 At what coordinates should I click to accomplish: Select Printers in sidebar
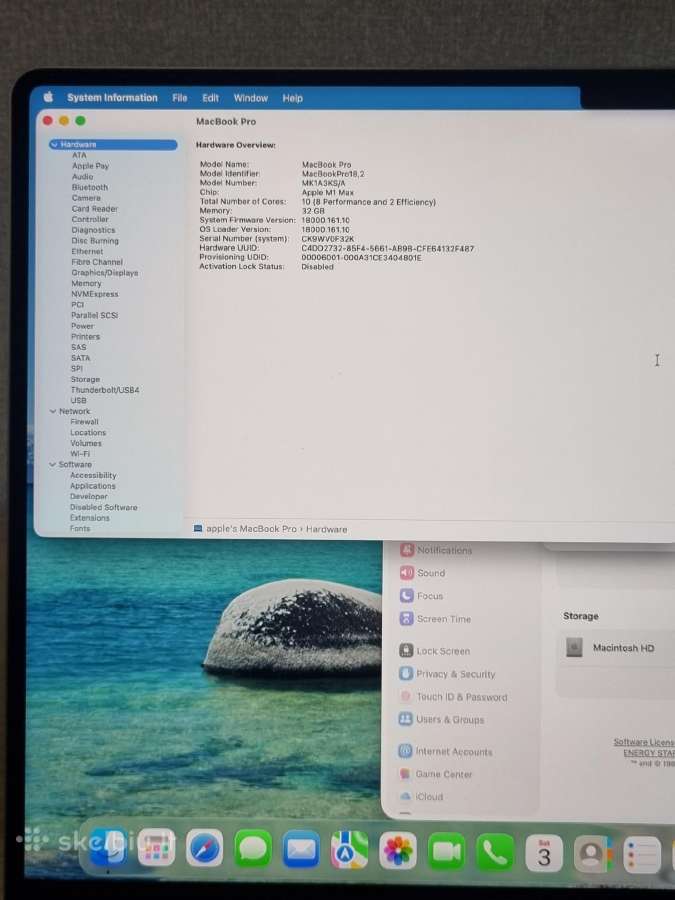click(85, 337)
